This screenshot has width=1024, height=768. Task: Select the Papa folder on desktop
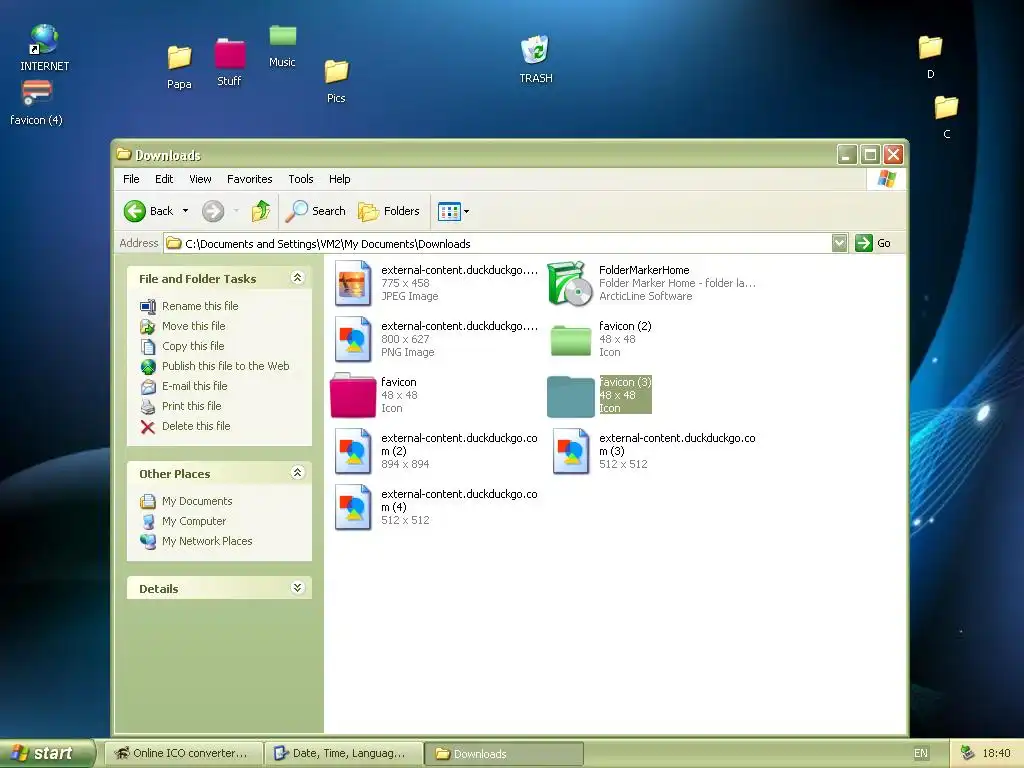[179, 67]
